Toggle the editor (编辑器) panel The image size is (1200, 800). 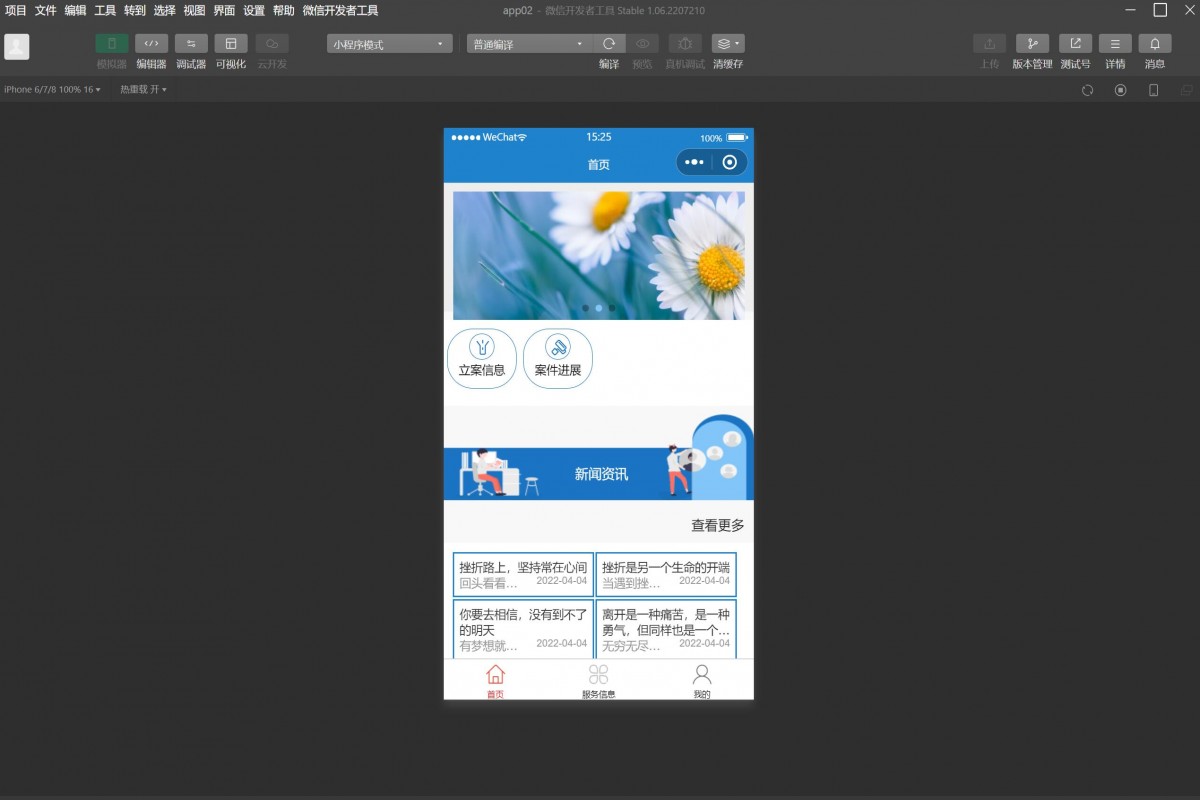(x=151, y=44)
